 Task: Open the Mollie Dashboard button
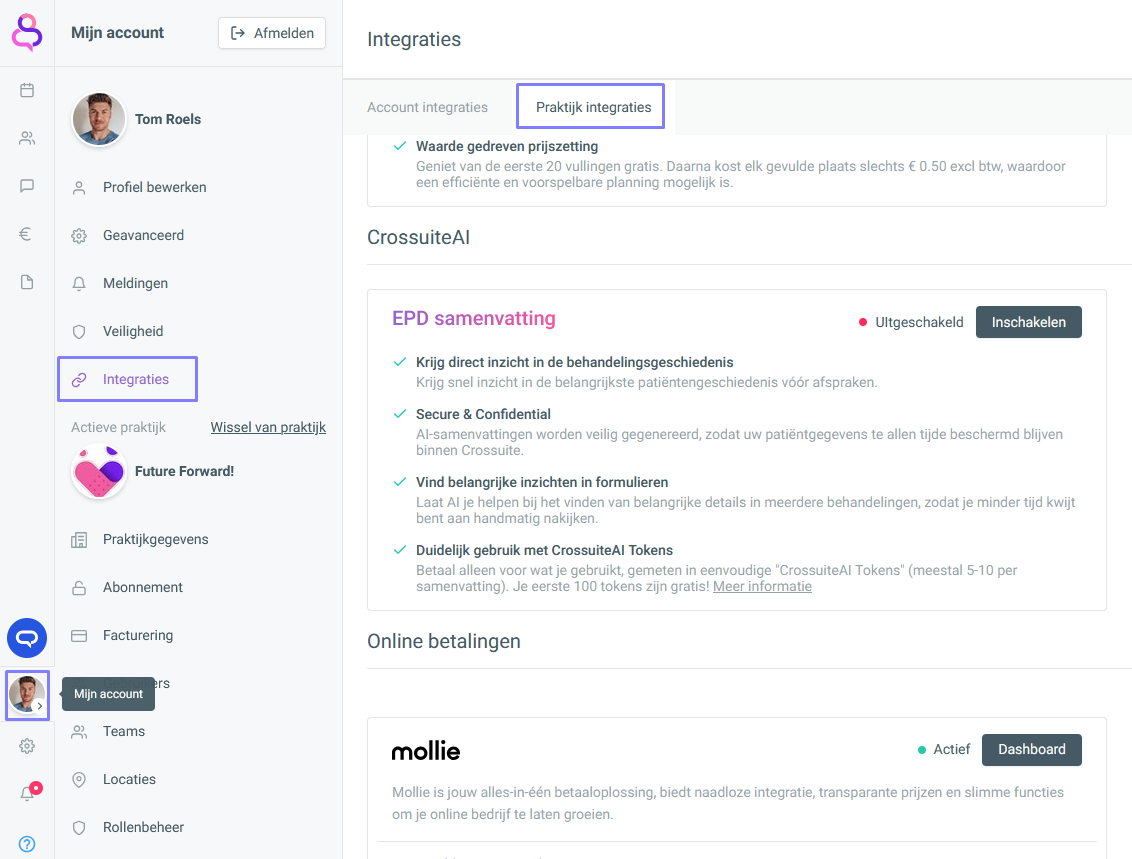click(1031, 749)
